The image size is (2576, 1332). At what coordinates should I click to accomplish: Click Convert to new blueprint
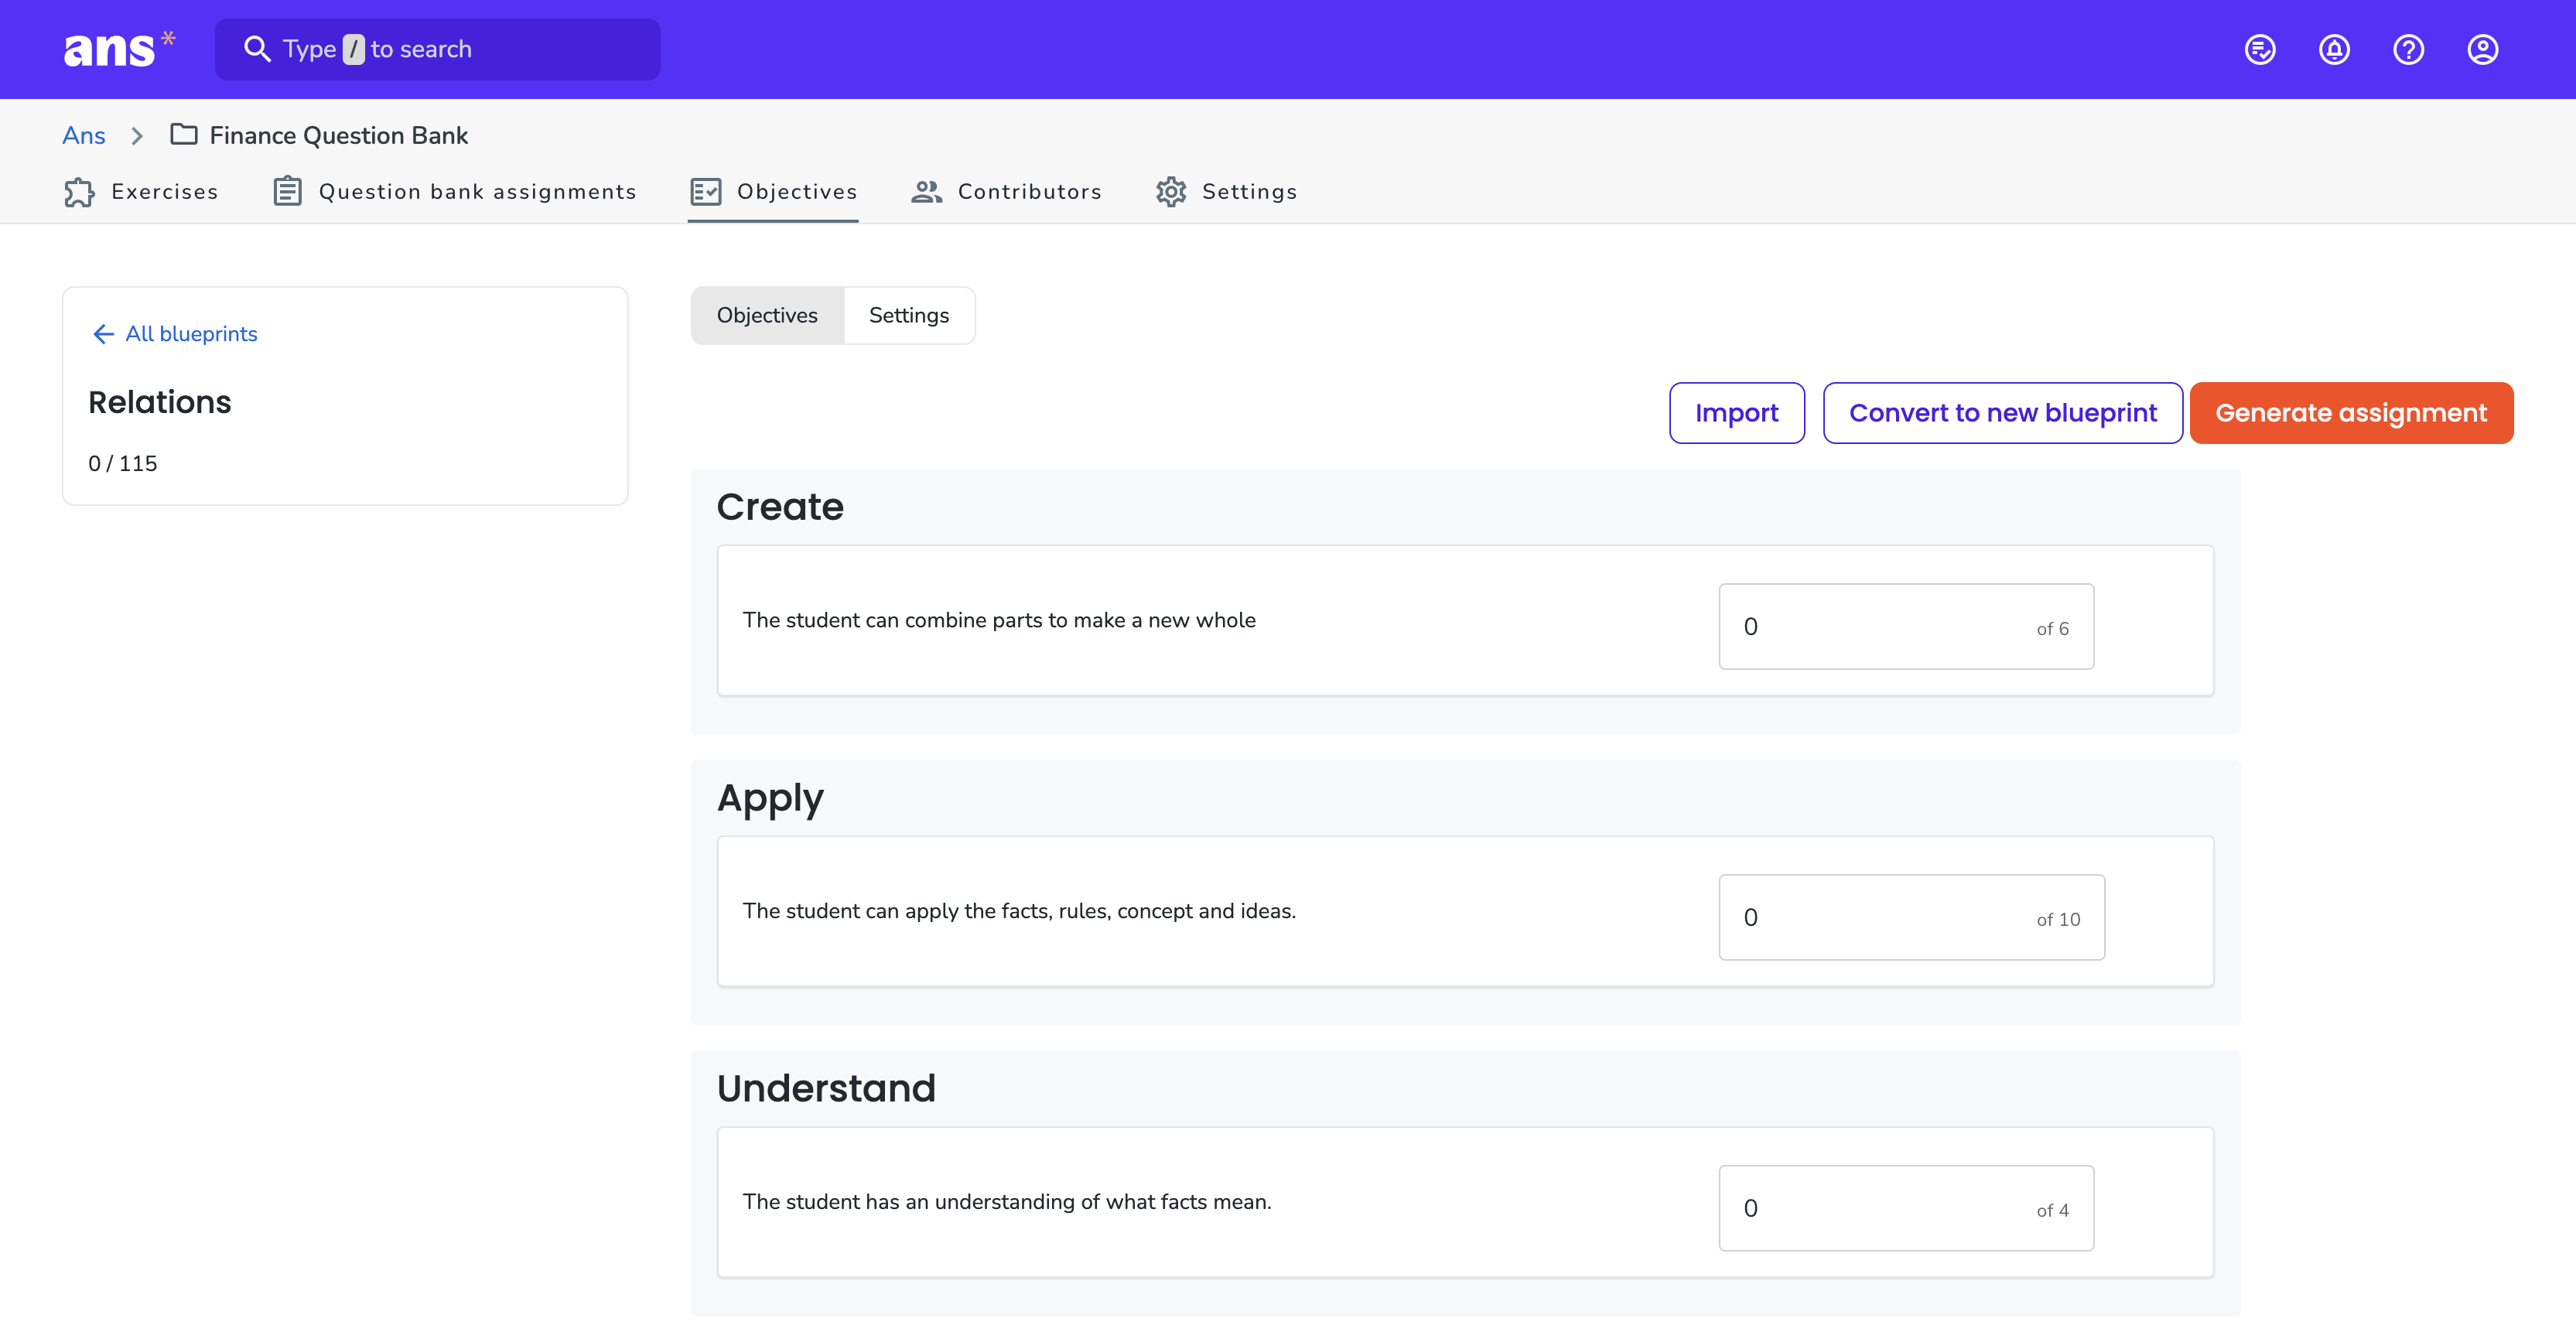click(x=2002, y=413)
